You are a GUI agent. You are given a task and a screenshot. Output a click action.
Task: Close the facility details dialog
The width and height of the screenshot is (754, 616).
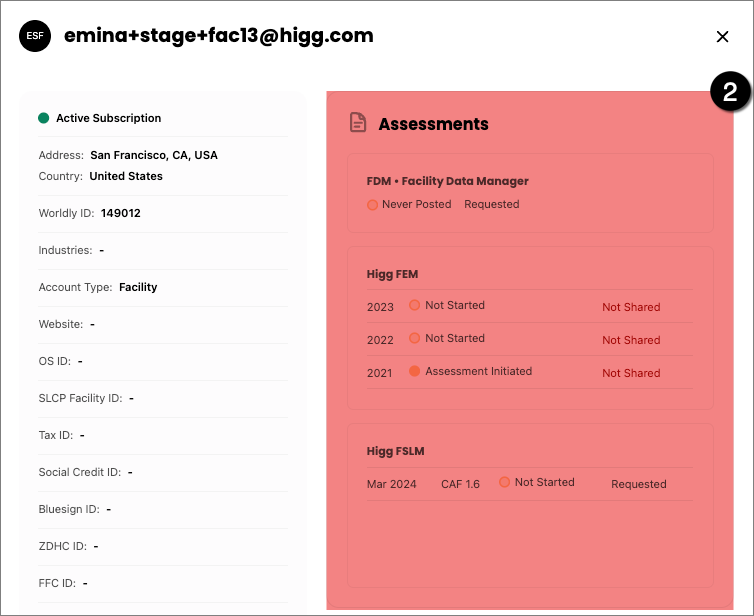click(x=722, y=37)
